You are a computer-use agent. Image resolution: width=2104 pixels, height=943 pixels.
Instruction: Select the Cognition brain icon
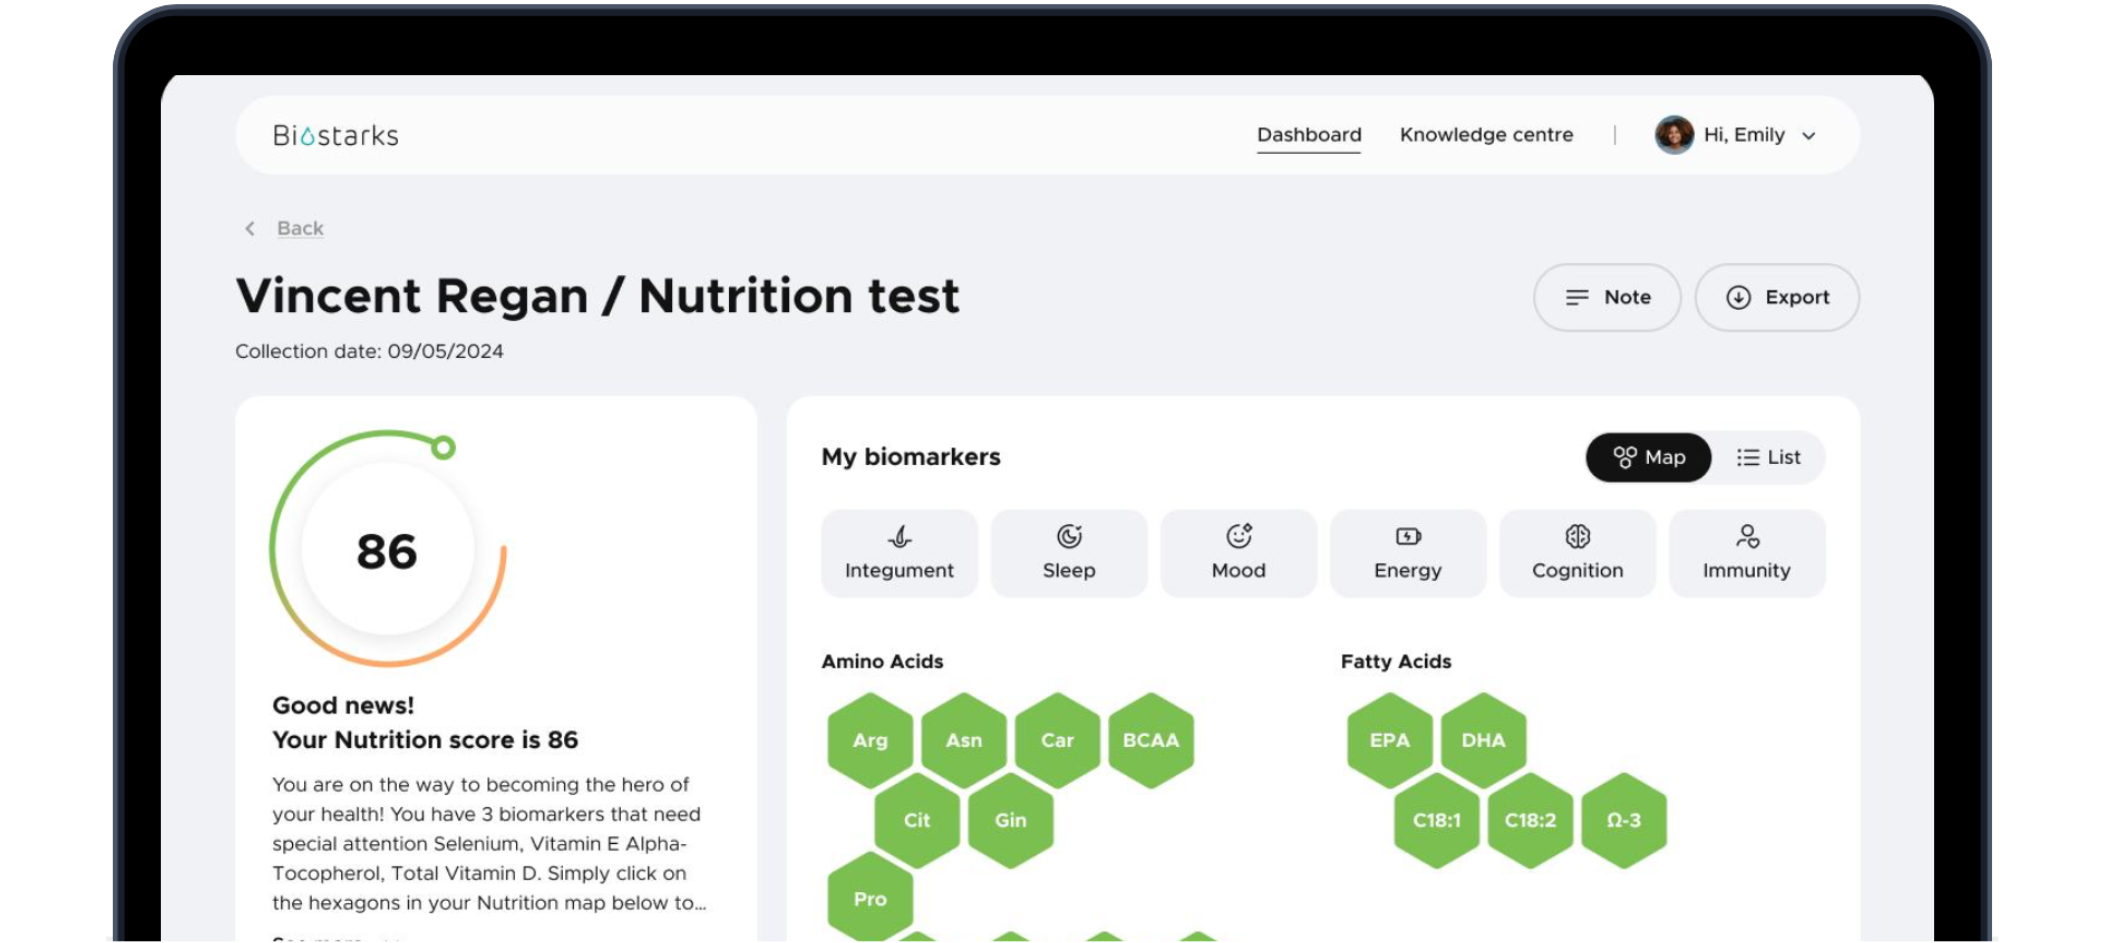point(1577,537)
